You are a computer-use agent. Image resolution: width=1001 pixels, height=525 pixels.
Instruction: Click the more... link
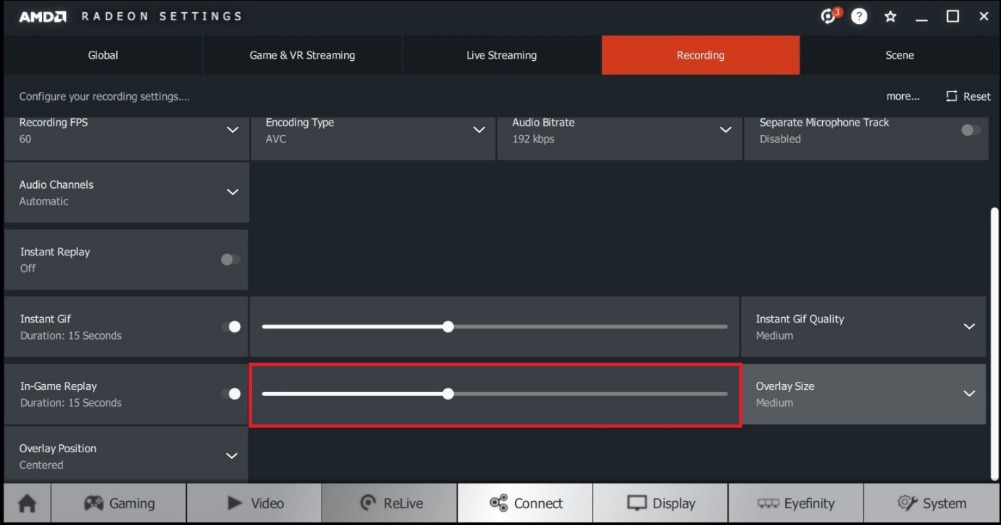pos(902,96)
